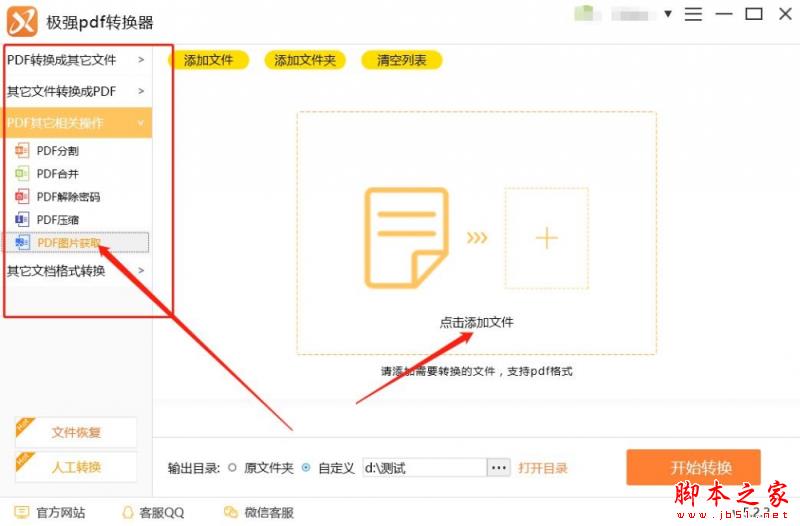This screenshot has width=800, height=526.
Task: Open the 人工转换 service
Action: click(x=76, y=467)
